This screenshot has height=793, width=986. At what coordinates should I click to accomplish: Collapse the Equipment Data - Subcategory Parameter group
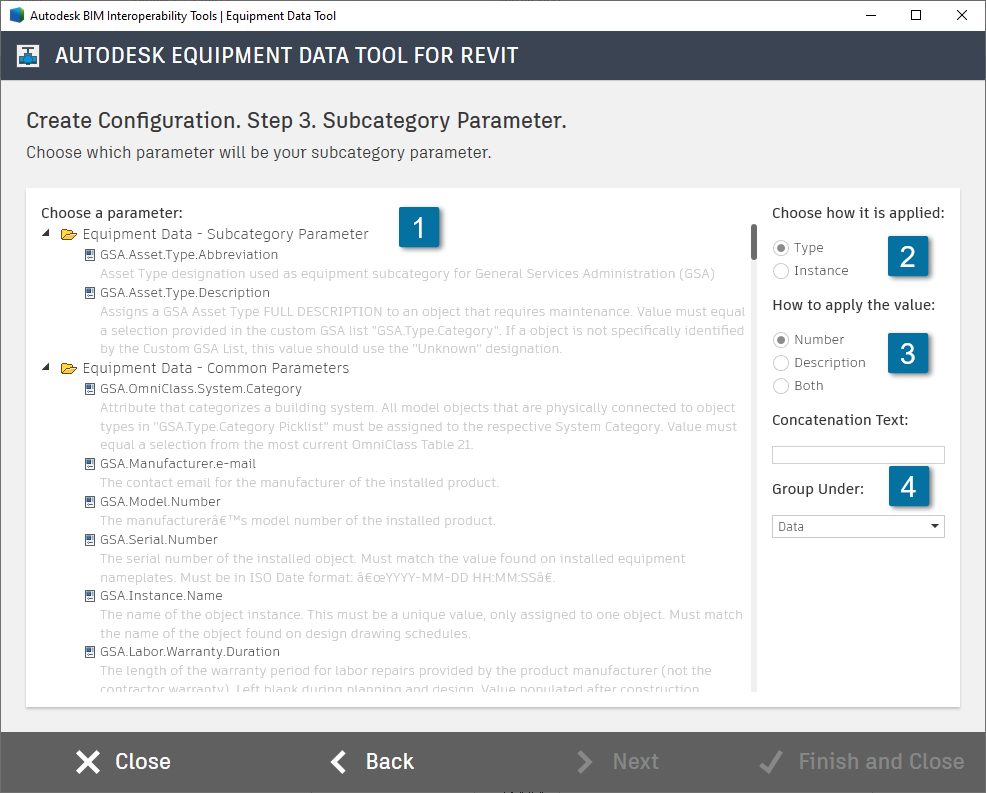pos(44,234)
